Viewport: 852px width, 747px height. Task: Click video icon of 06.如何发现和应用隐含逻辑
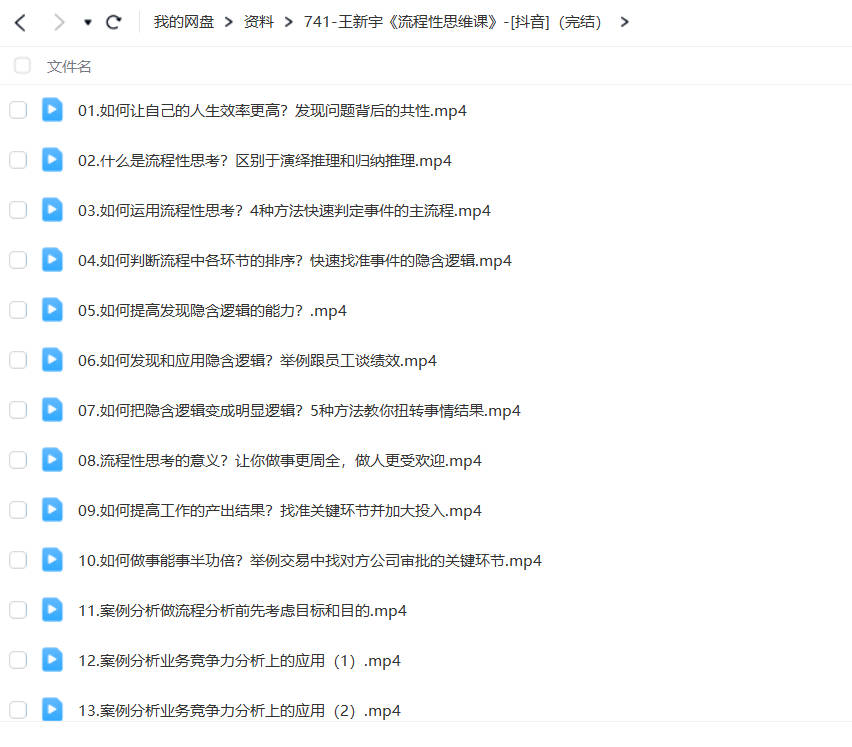pyautogui.click(x=52, y=360)
